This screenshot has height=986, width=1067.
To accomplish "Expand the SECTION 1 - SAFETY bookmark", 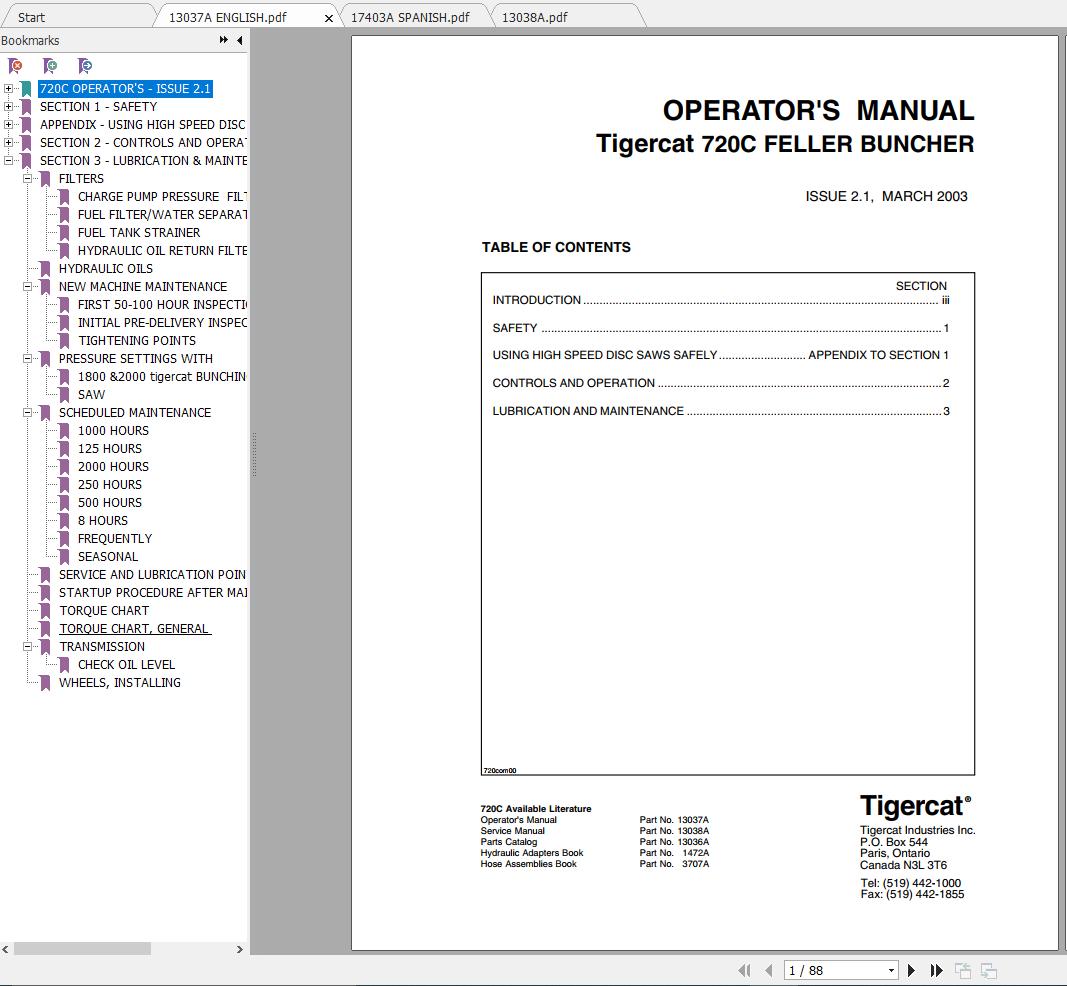I will (8, 106).
